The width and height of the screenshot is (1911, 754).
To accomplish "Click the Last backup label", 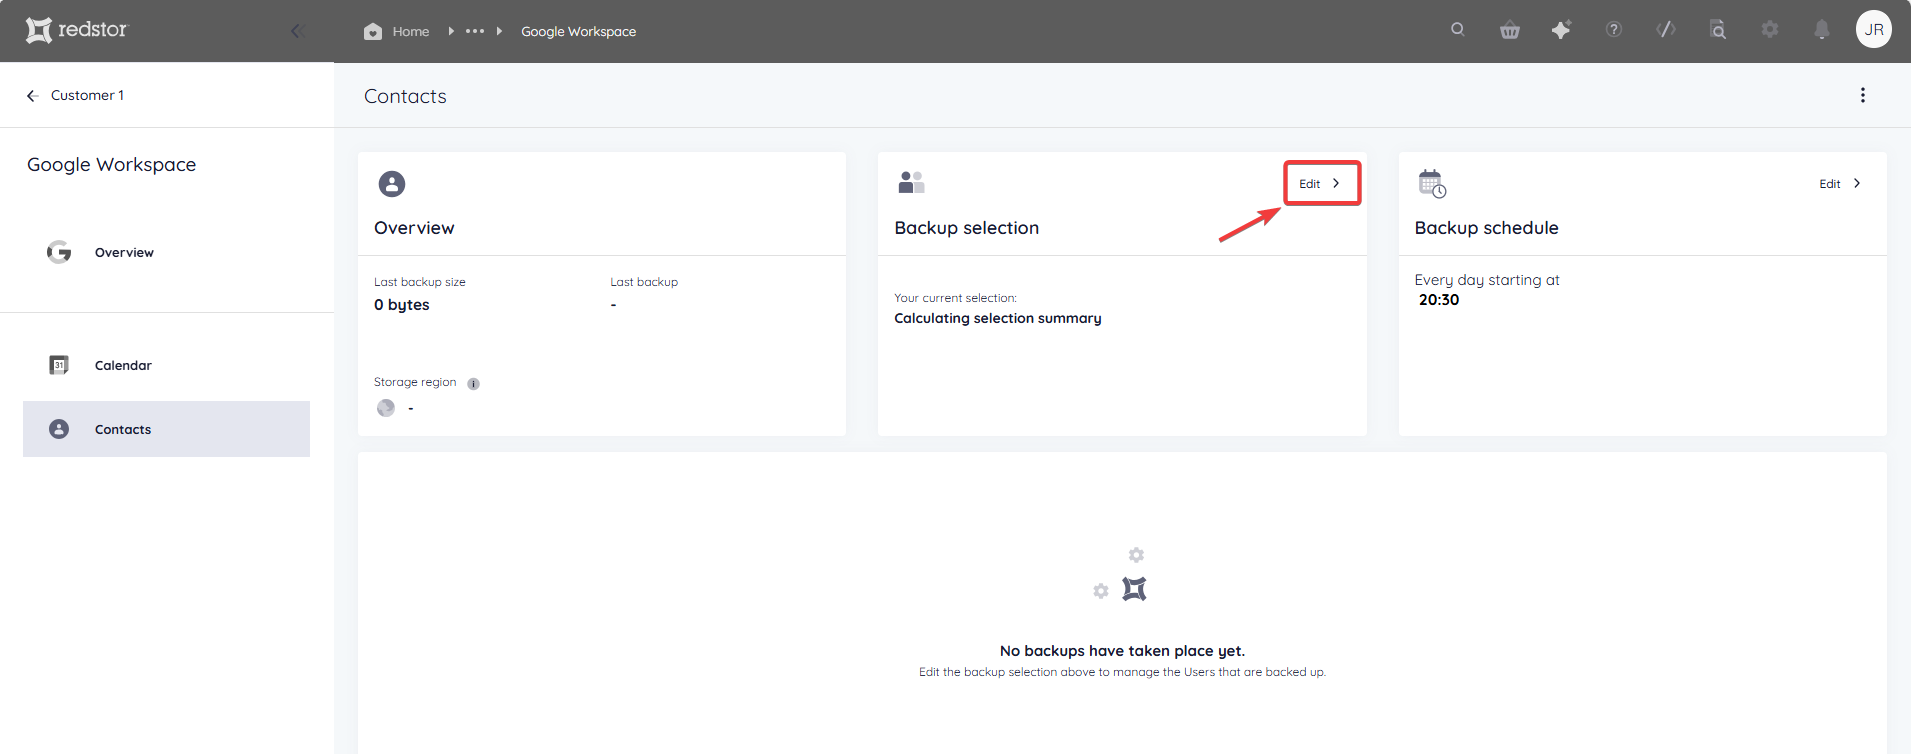I will pos(644,282).
